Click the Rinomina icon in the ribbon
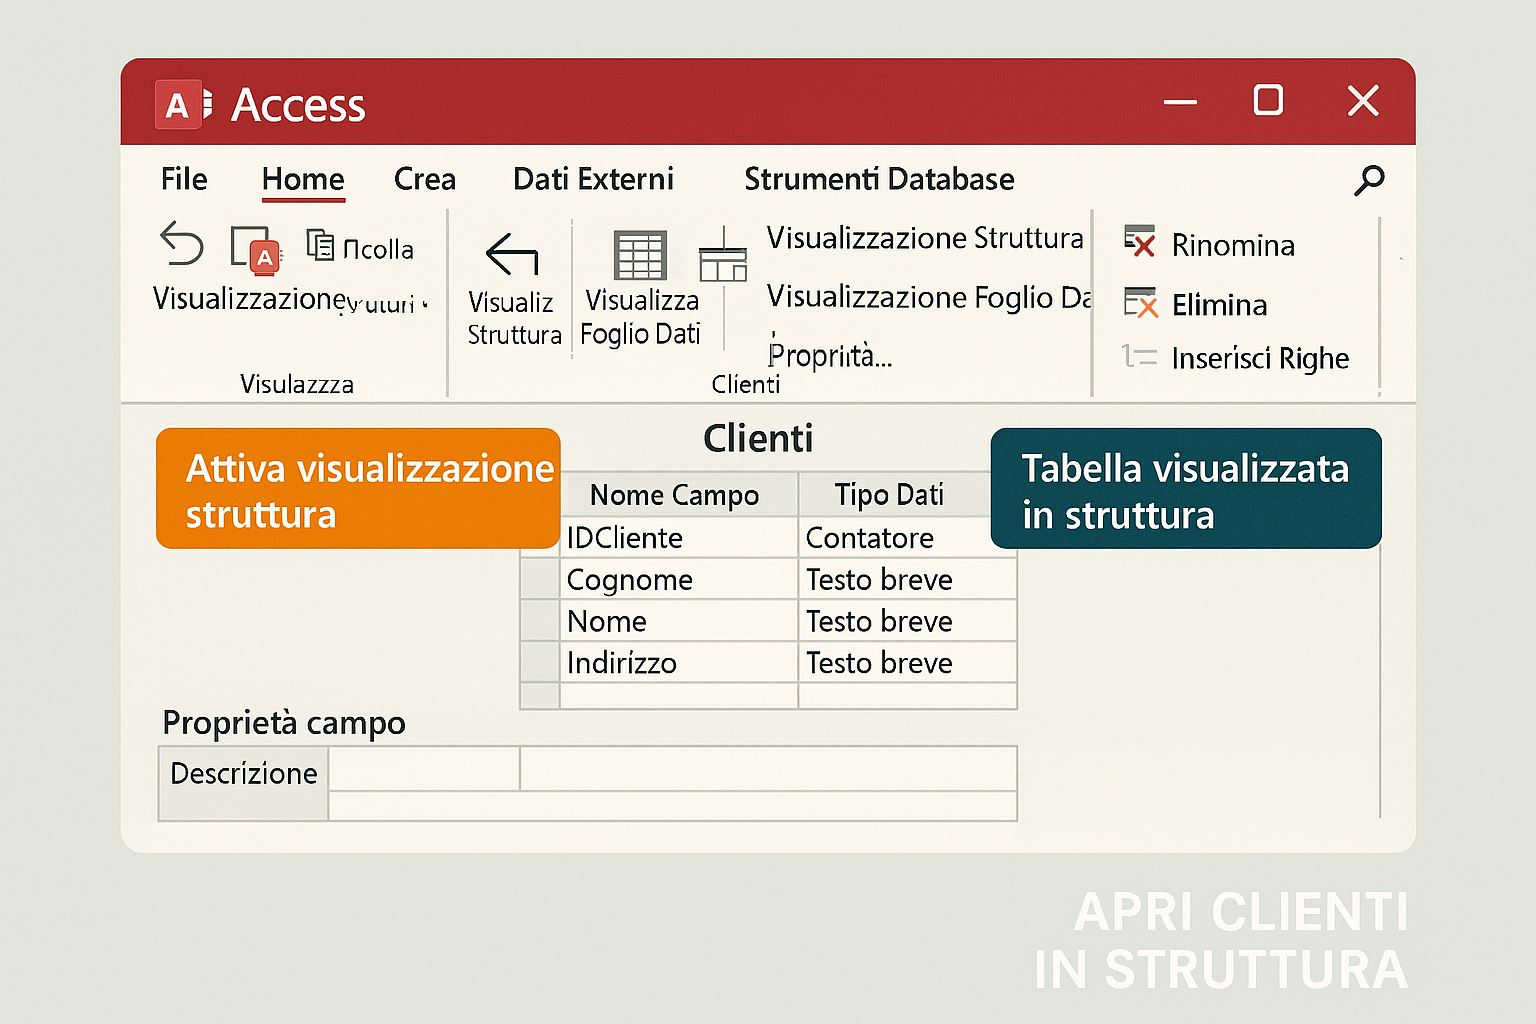Image resolution: width=1536 pixels, height=1024 pixels. point(1139,243)
